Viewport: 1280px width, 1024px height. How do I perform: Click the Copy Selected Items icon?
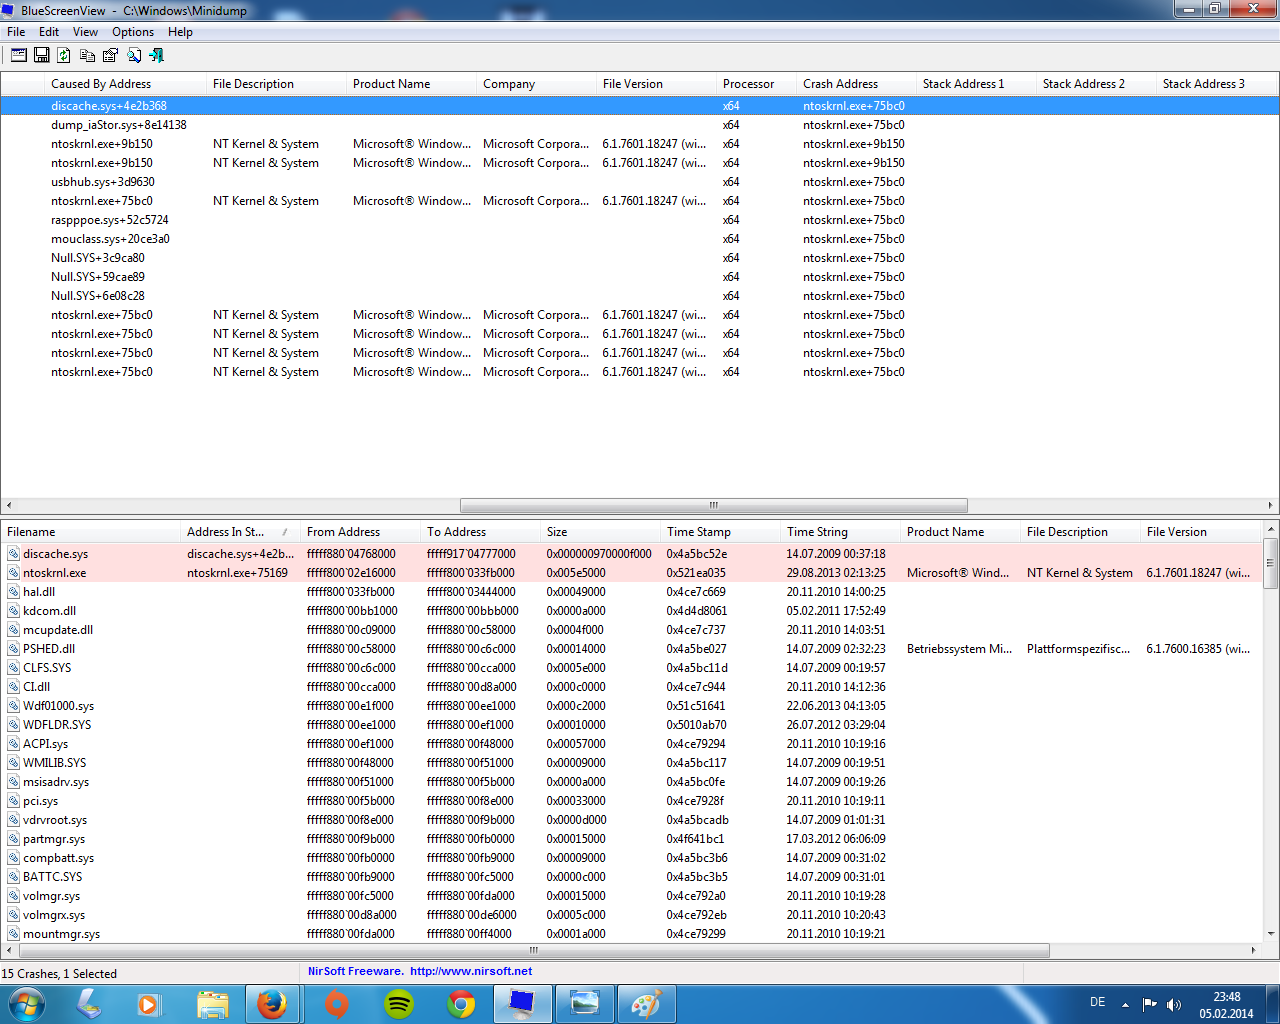88,55
